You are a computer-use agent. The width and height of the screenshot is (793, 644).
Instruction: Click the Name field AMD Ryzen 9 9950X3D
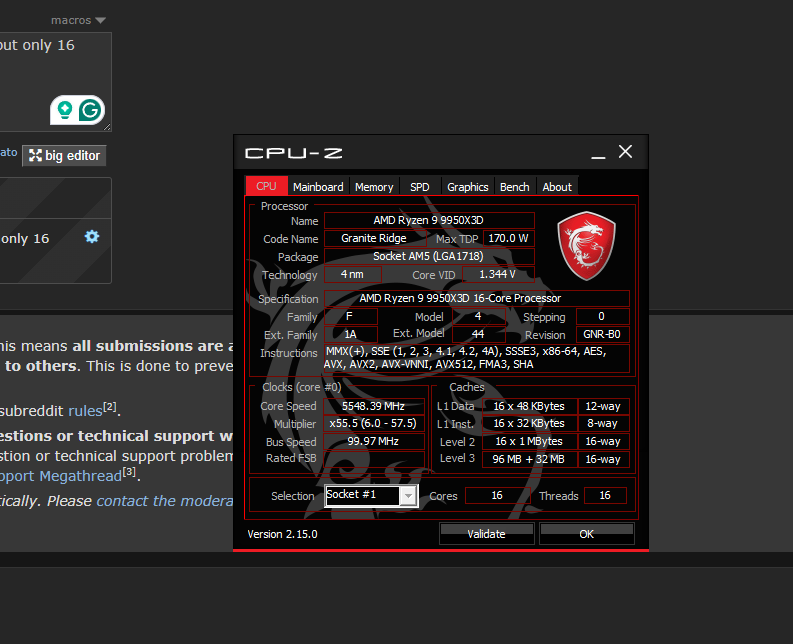click(x=429, y=221)
